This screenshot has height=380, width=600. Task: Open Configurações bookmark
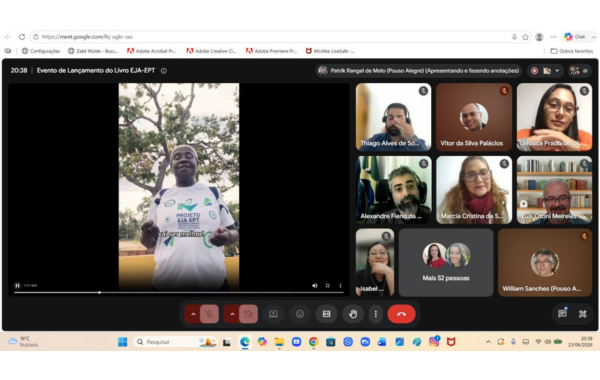pyautogui.click(x=41, y=51)
